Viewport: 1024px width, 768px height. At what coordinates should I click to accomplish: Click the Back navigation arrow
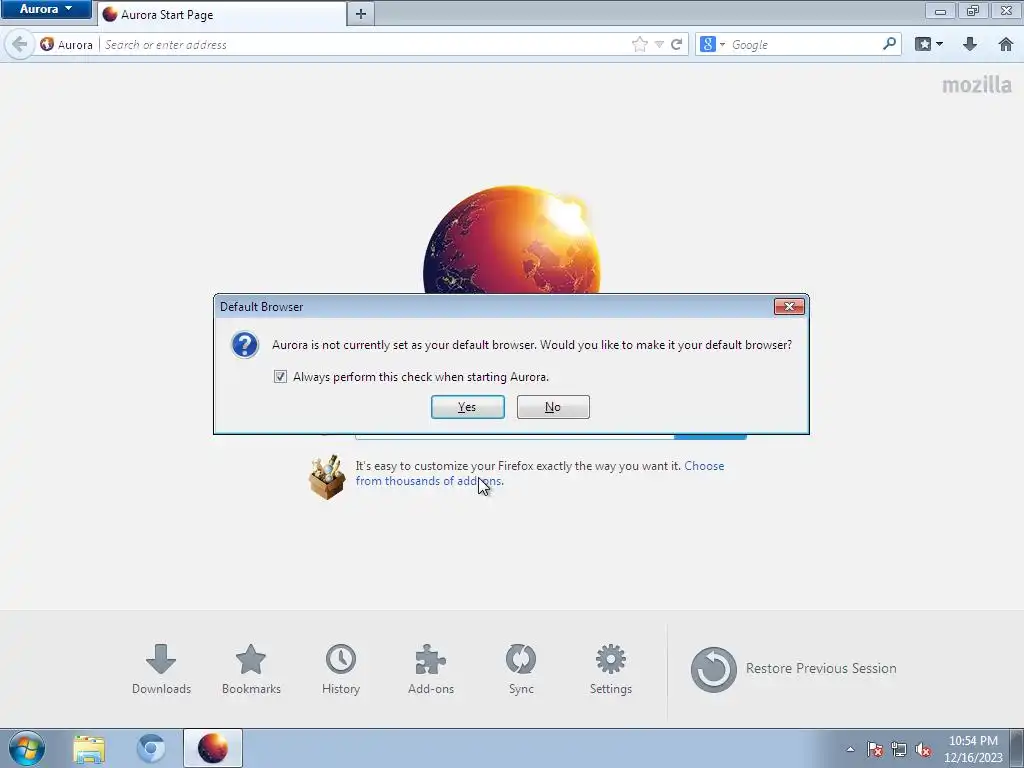point(20,44)
